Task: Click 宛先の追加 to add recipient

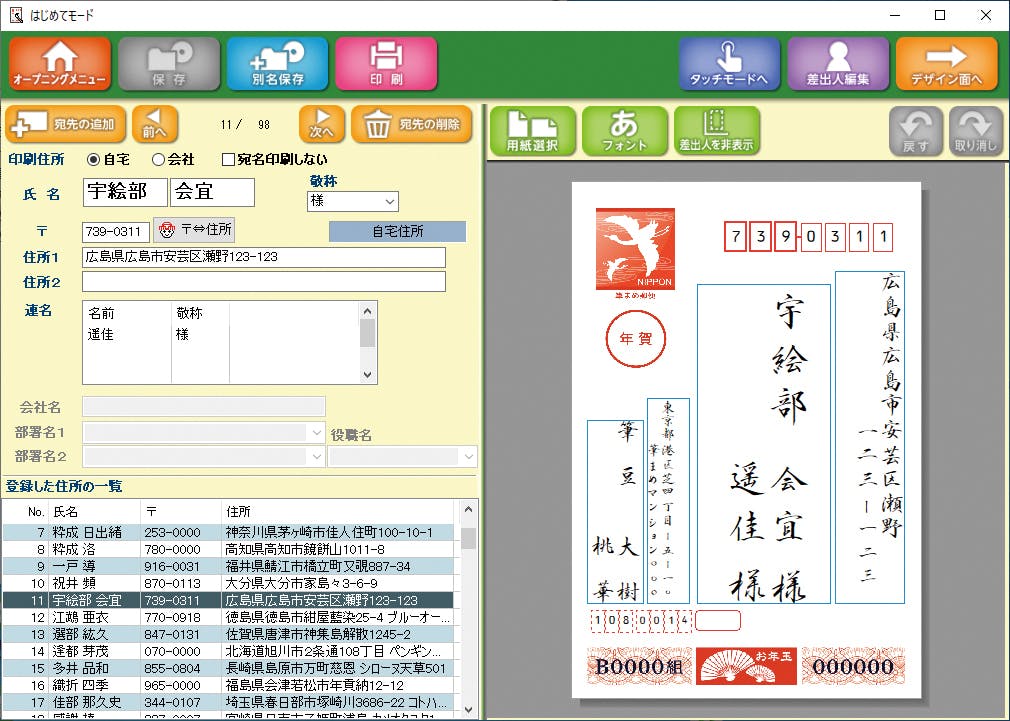Action: coord(66,125)
